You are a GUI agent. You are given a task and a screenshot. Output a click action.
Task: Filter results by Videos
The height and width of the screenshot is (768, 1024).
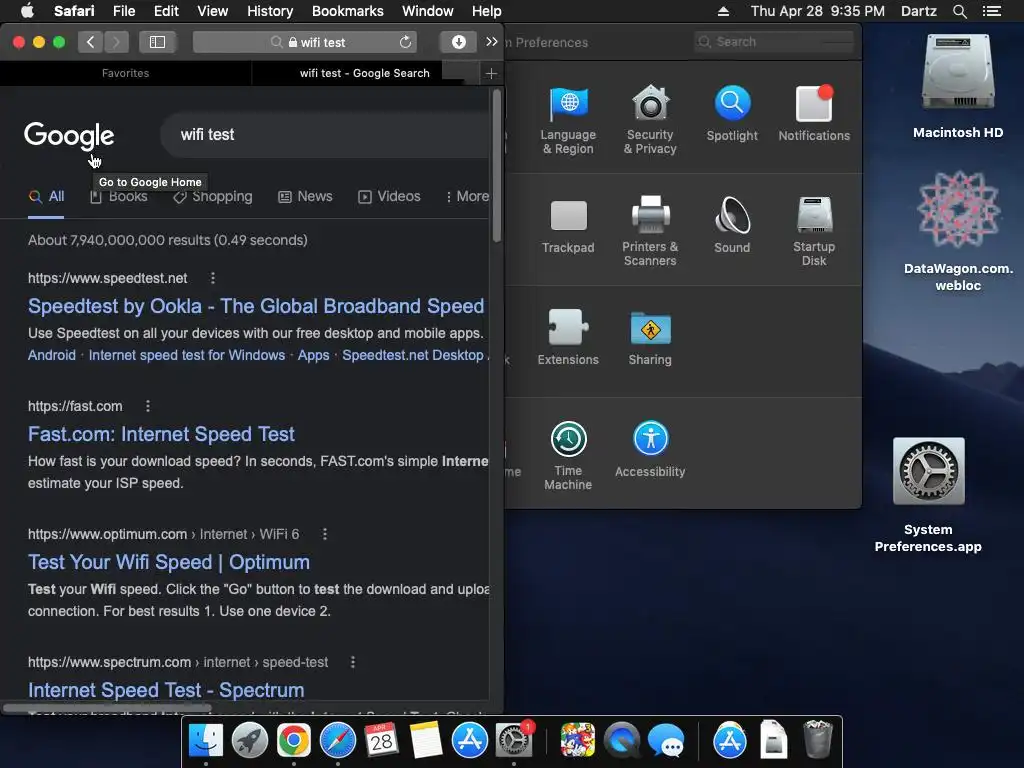click(389, 197)
